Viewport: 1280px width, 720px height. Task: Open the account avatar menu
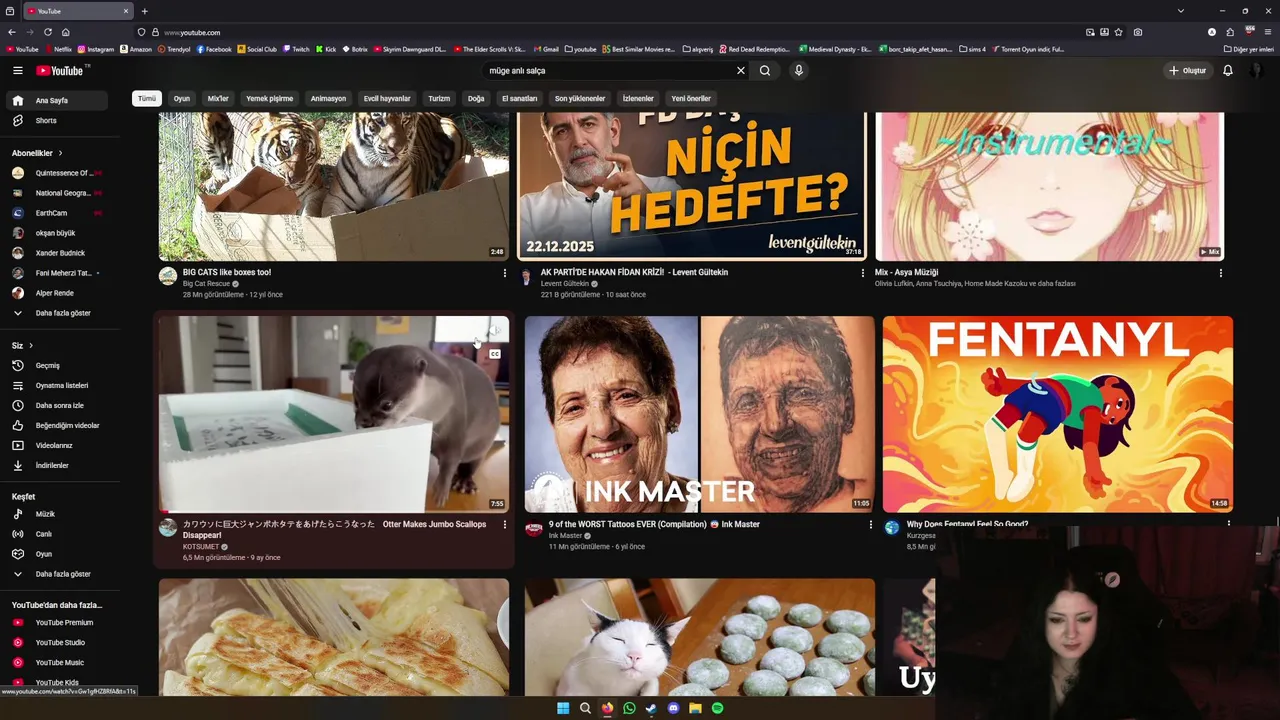click(1256, 71)
